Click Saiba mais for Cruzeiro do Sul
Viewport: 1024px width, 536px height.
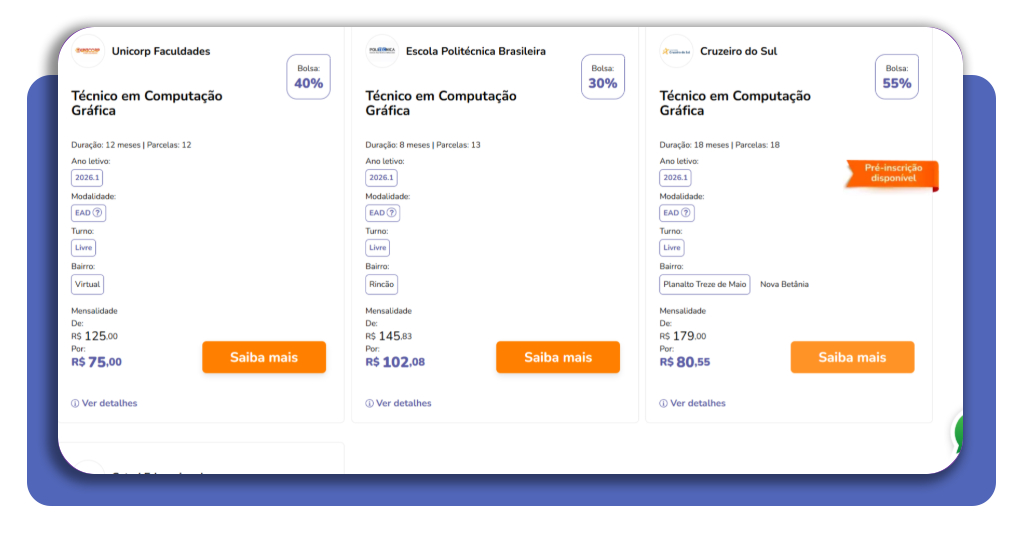click(x=852, y=357)
